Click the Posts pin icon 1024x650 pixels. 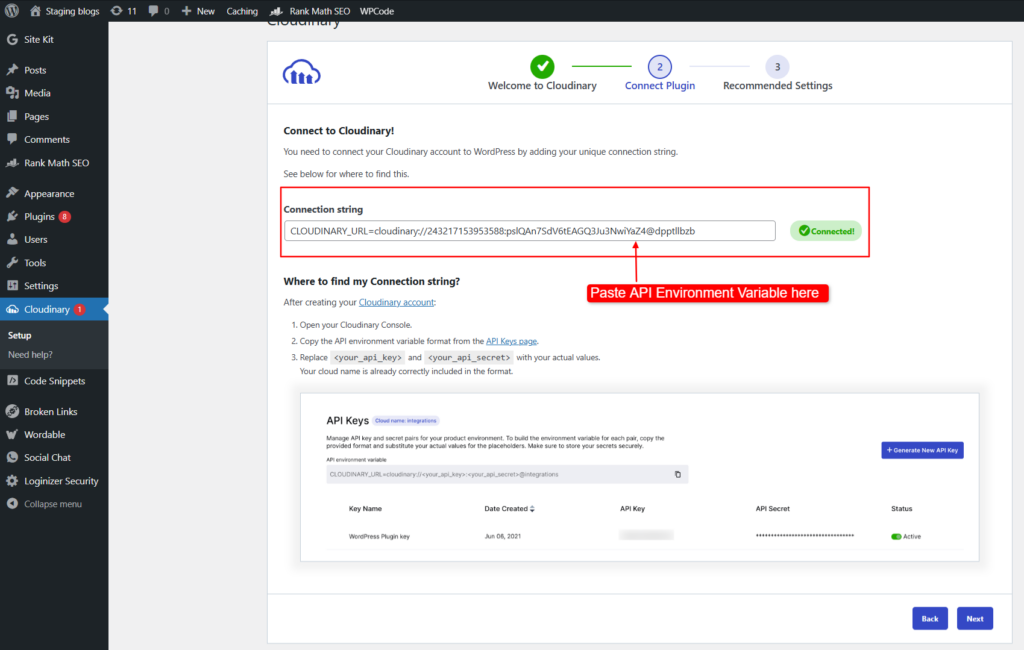[12, 70]
